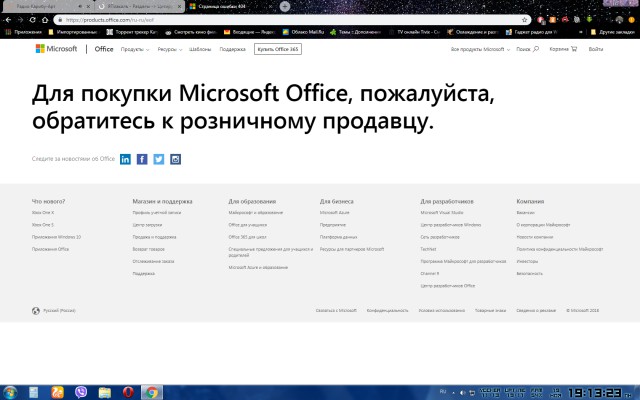The height and width of the screenshot is (400, 640).
Task: Open the Приложения apps bookmark
Action: pyautogui.click(x=24, y=32)
